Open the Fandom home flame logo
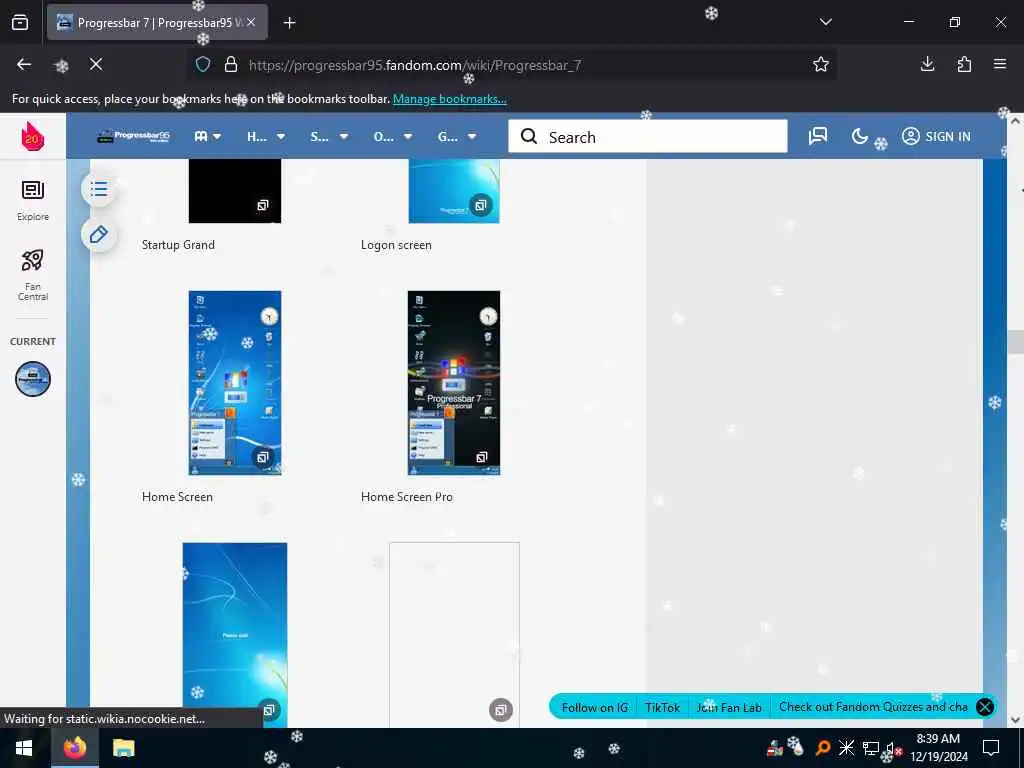This screenshot has width=1024, height=768. click(33, 136)
